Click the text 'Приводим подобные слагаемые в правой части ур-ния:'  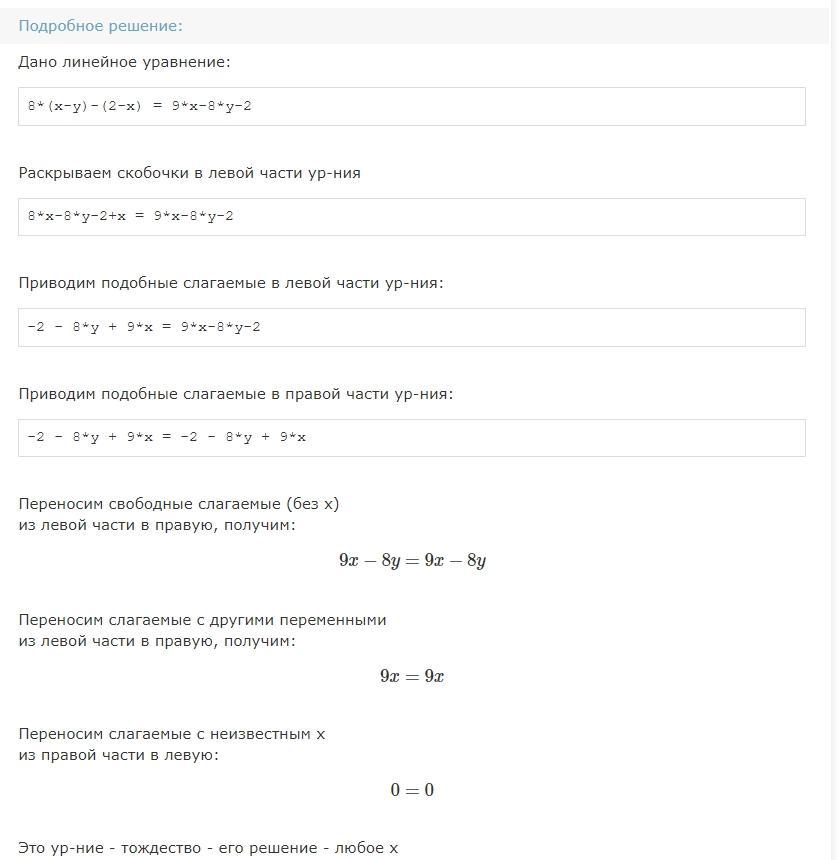point(236,394)
